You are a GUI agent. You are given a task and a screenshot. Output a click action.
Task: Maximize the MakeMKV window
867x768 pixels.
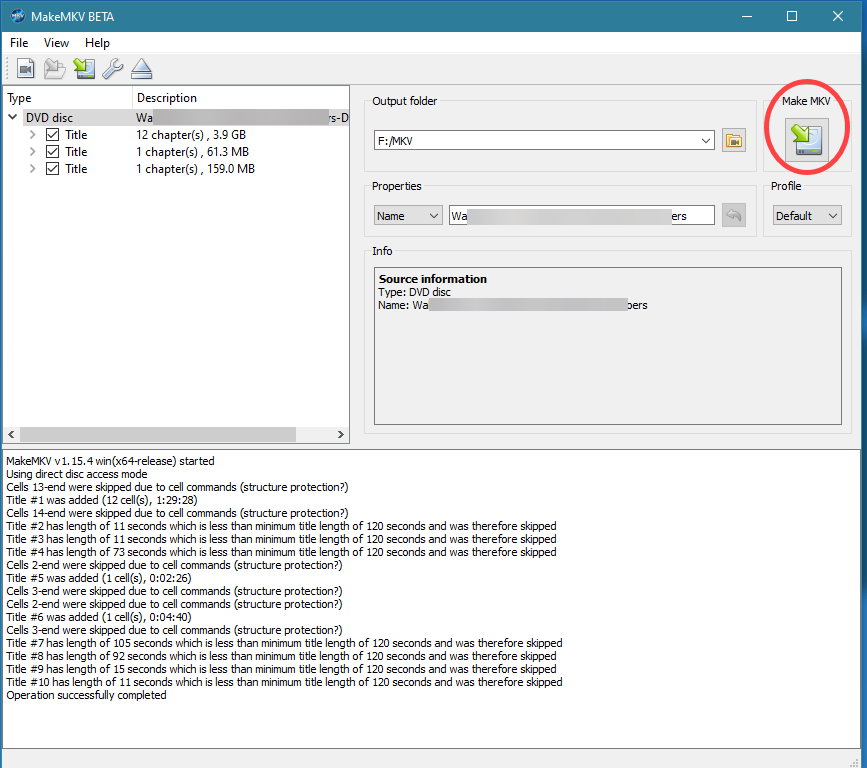[x=792, y=16]
